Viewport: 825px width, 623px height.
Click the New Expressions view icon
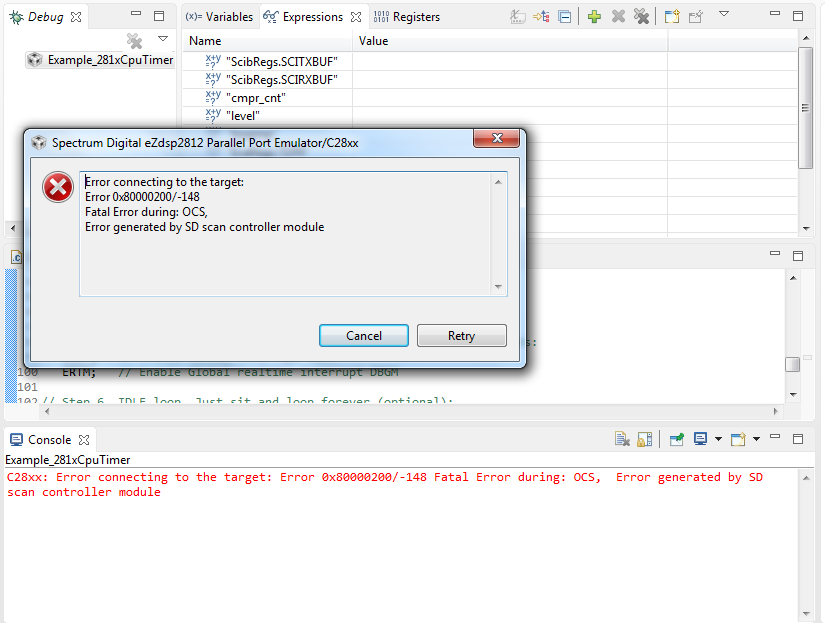(672, 17)
